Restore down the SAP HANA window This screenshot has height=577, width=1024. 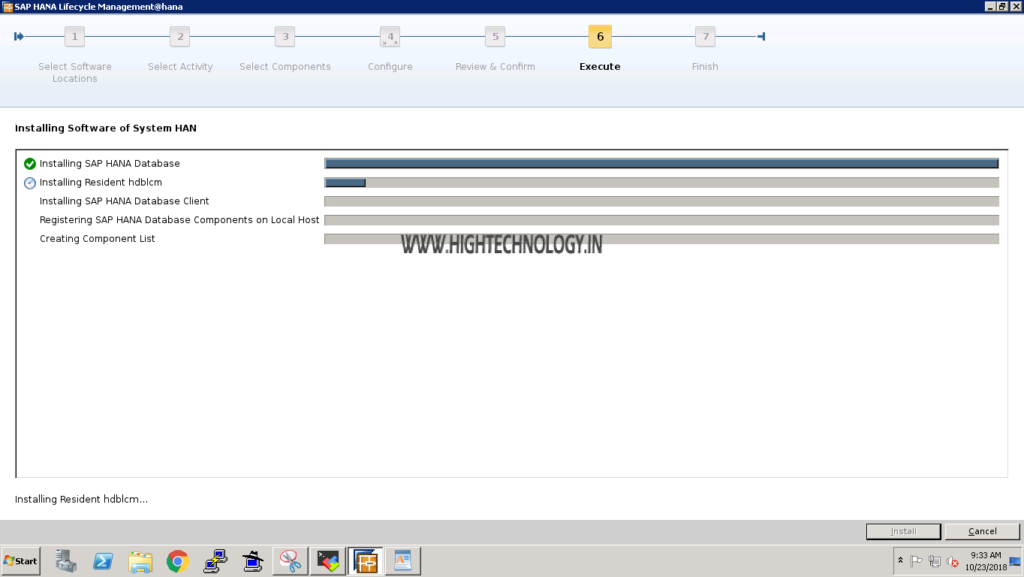pyautogui.click(x=1002, y=7)
